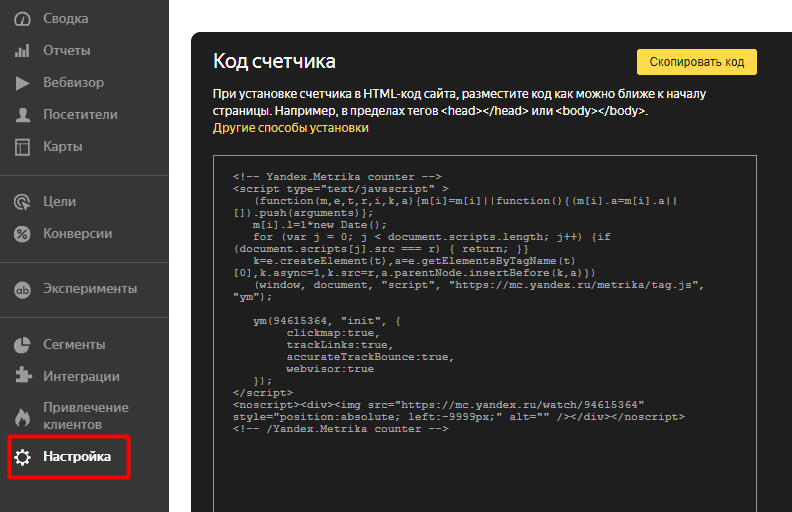Click the flame icon for Привлечение клиентов

[22, 416]
